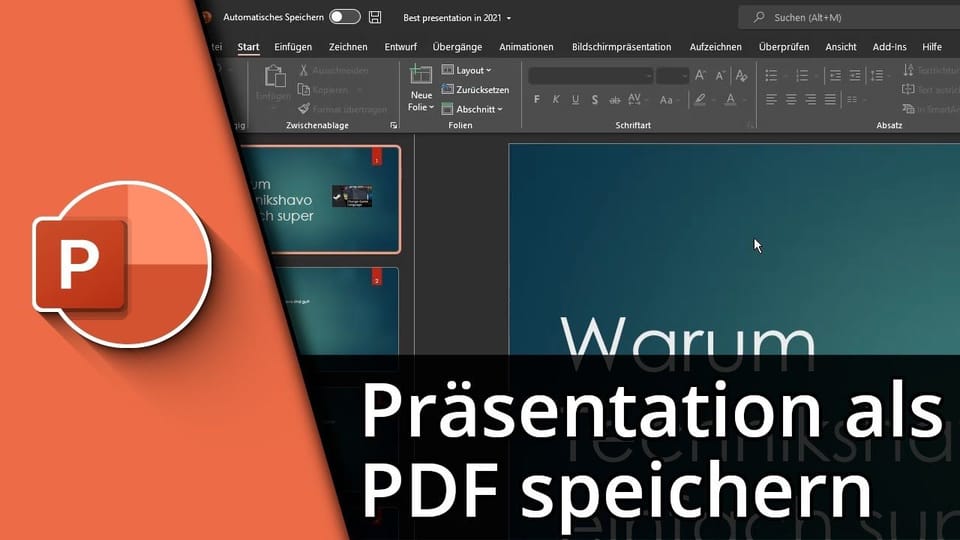Screen dimensions: 960x540
Task: Click the text highlight color pen
Action: click(700, 100)
